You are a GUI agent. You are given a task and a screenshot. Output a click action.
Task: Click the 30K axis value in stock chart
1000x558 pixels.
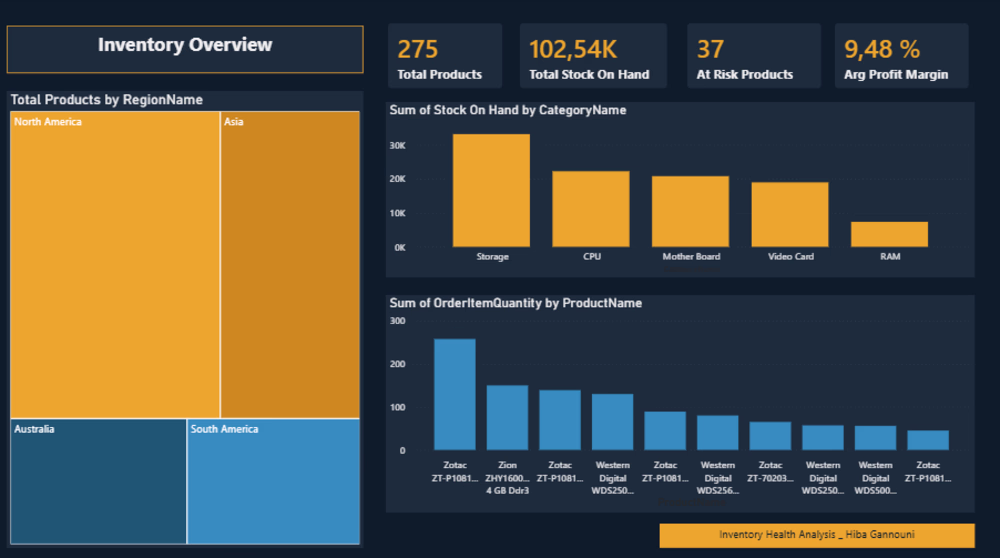click(397, 145)
